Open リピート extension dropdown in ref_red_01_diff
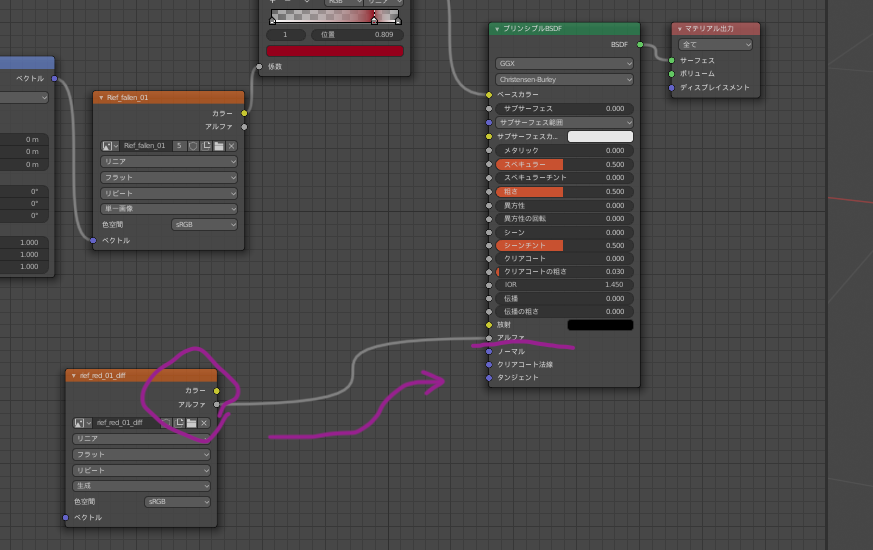This screenshot has width=873, height=550. point(141,470)
